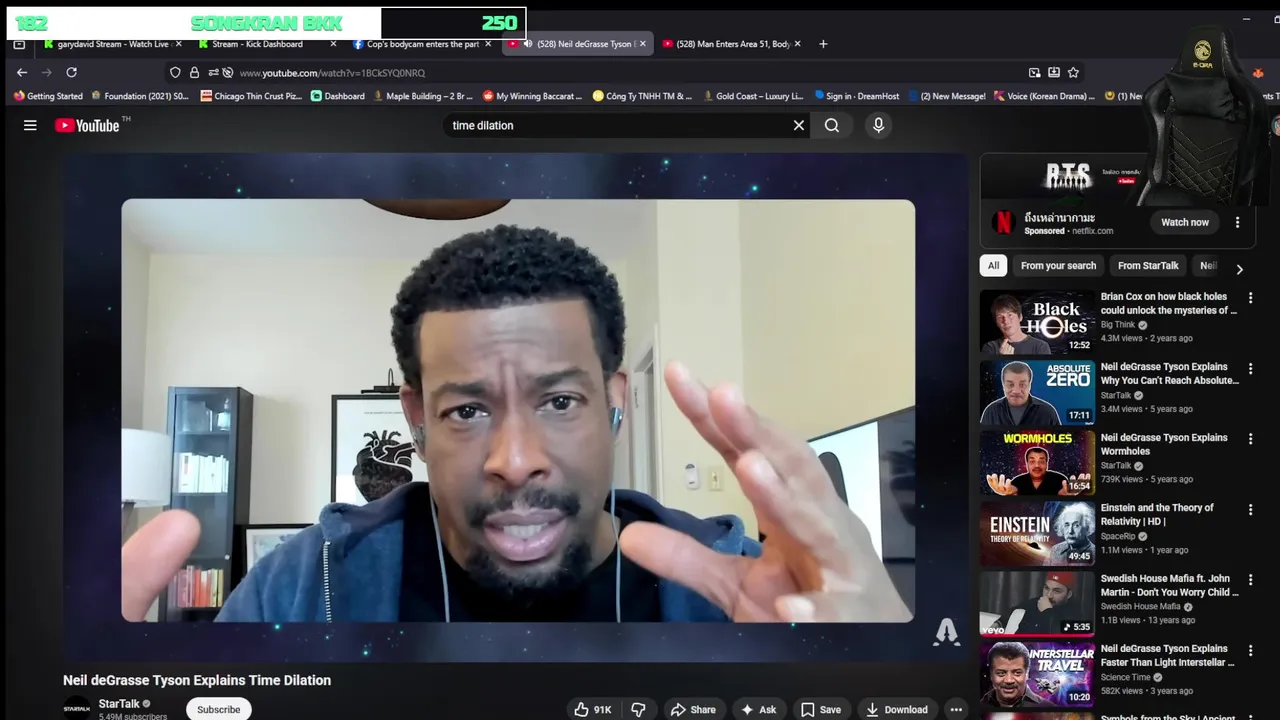Image resolution: width=1280 pixels, height=720 pixels.
Task: Bookmark this page with the star
Action: (1073, 72)
